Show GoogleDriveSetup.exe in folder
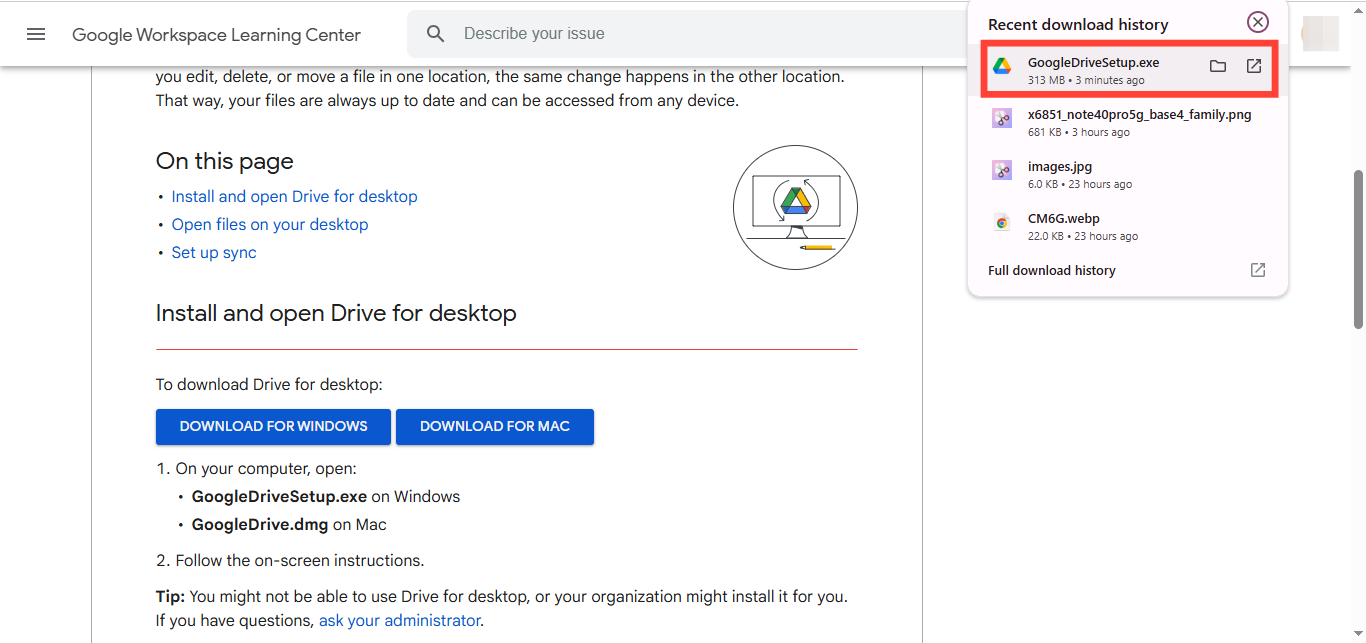Viewport: 1366px width, 643px height. (x=1217, y=66)
